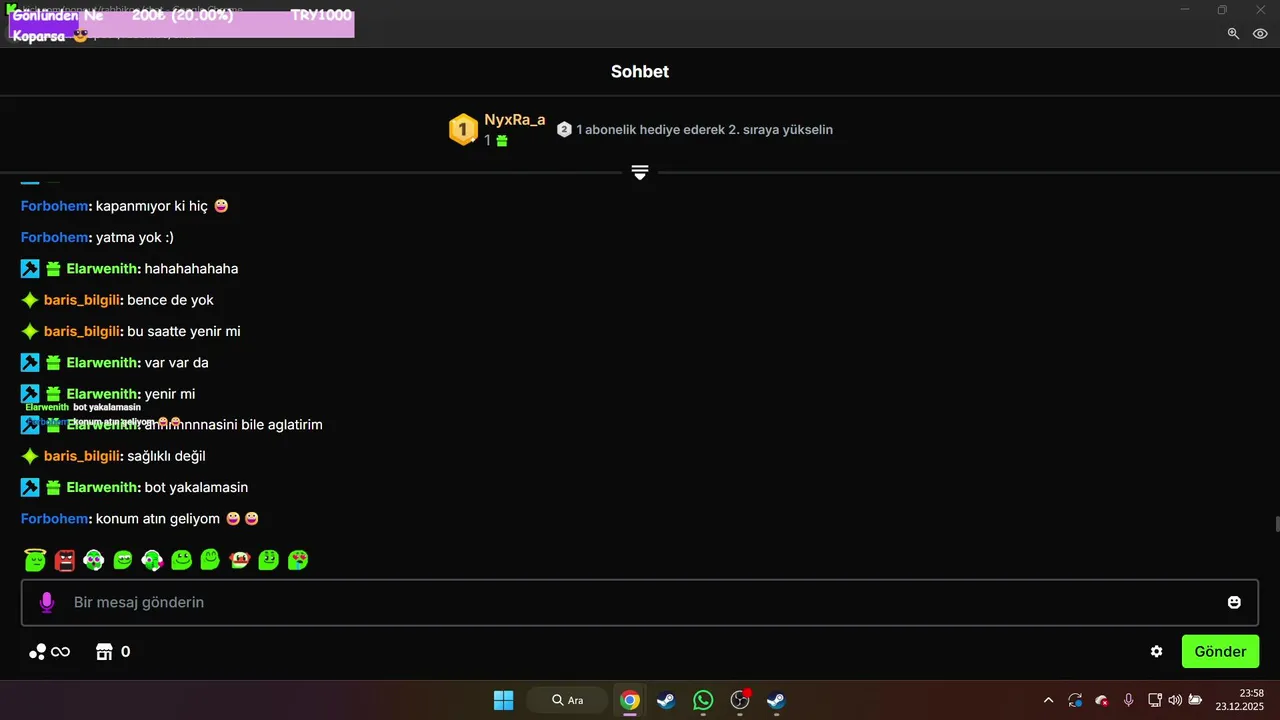Image resolution: width=1280 pixels, height=720 pixels.
Task: Click the halo angel emote in quick emotes
Action: (36, 560)
